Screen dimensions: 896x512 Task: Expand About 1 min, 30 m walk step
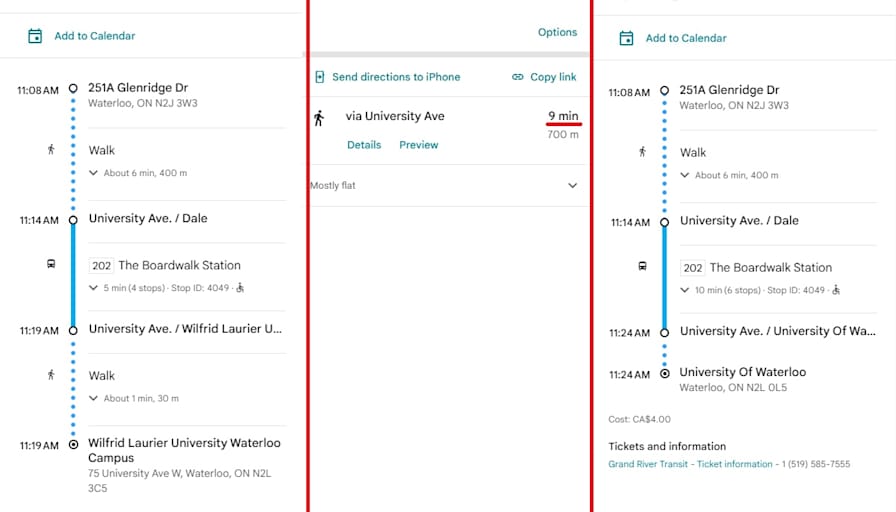tap(93, 398)
